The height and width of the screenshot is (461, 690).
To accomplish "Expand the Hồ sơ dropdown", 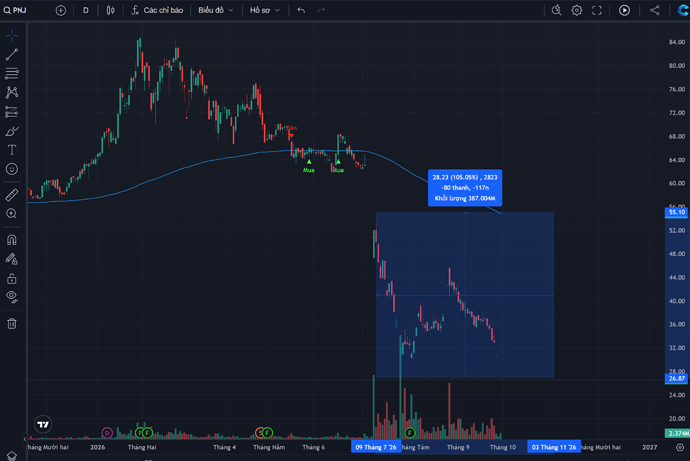I will coord(264,10).
